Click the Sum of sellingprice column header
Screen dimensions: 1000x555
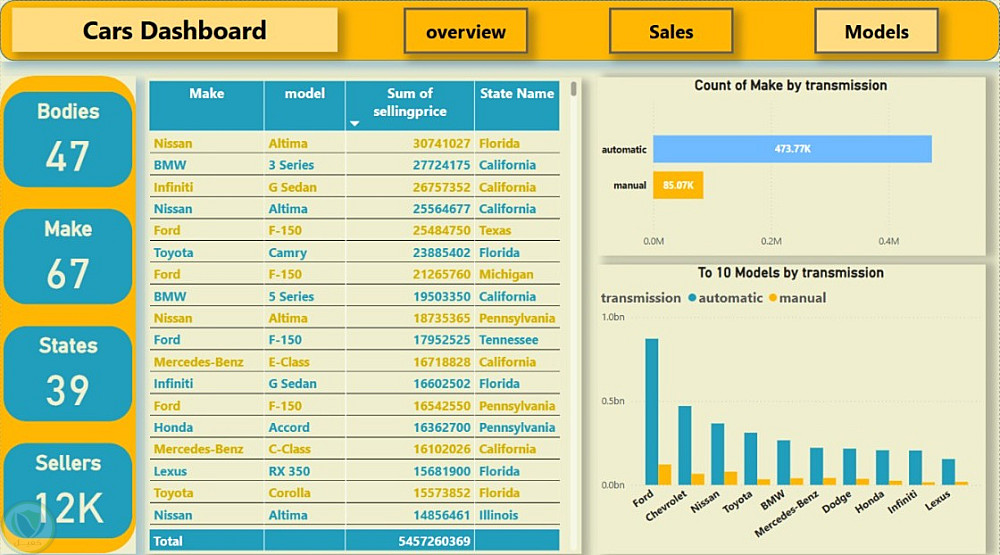410,105
